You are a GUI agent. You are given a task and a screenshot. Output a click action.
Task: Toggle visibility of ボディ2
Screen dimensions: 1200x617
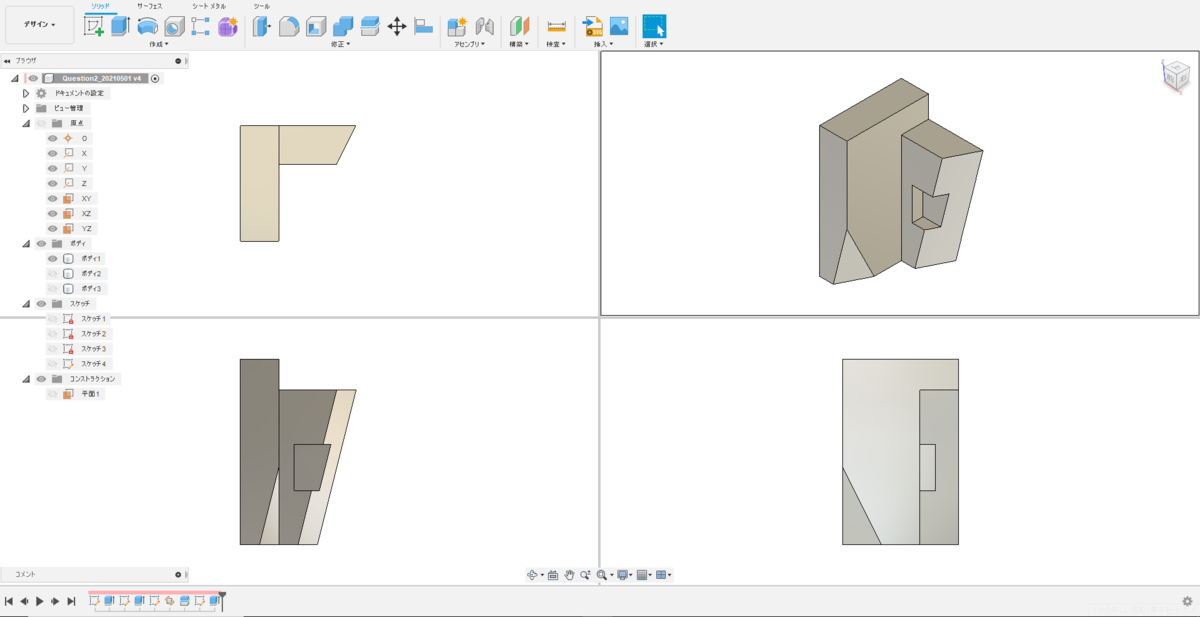53,273
